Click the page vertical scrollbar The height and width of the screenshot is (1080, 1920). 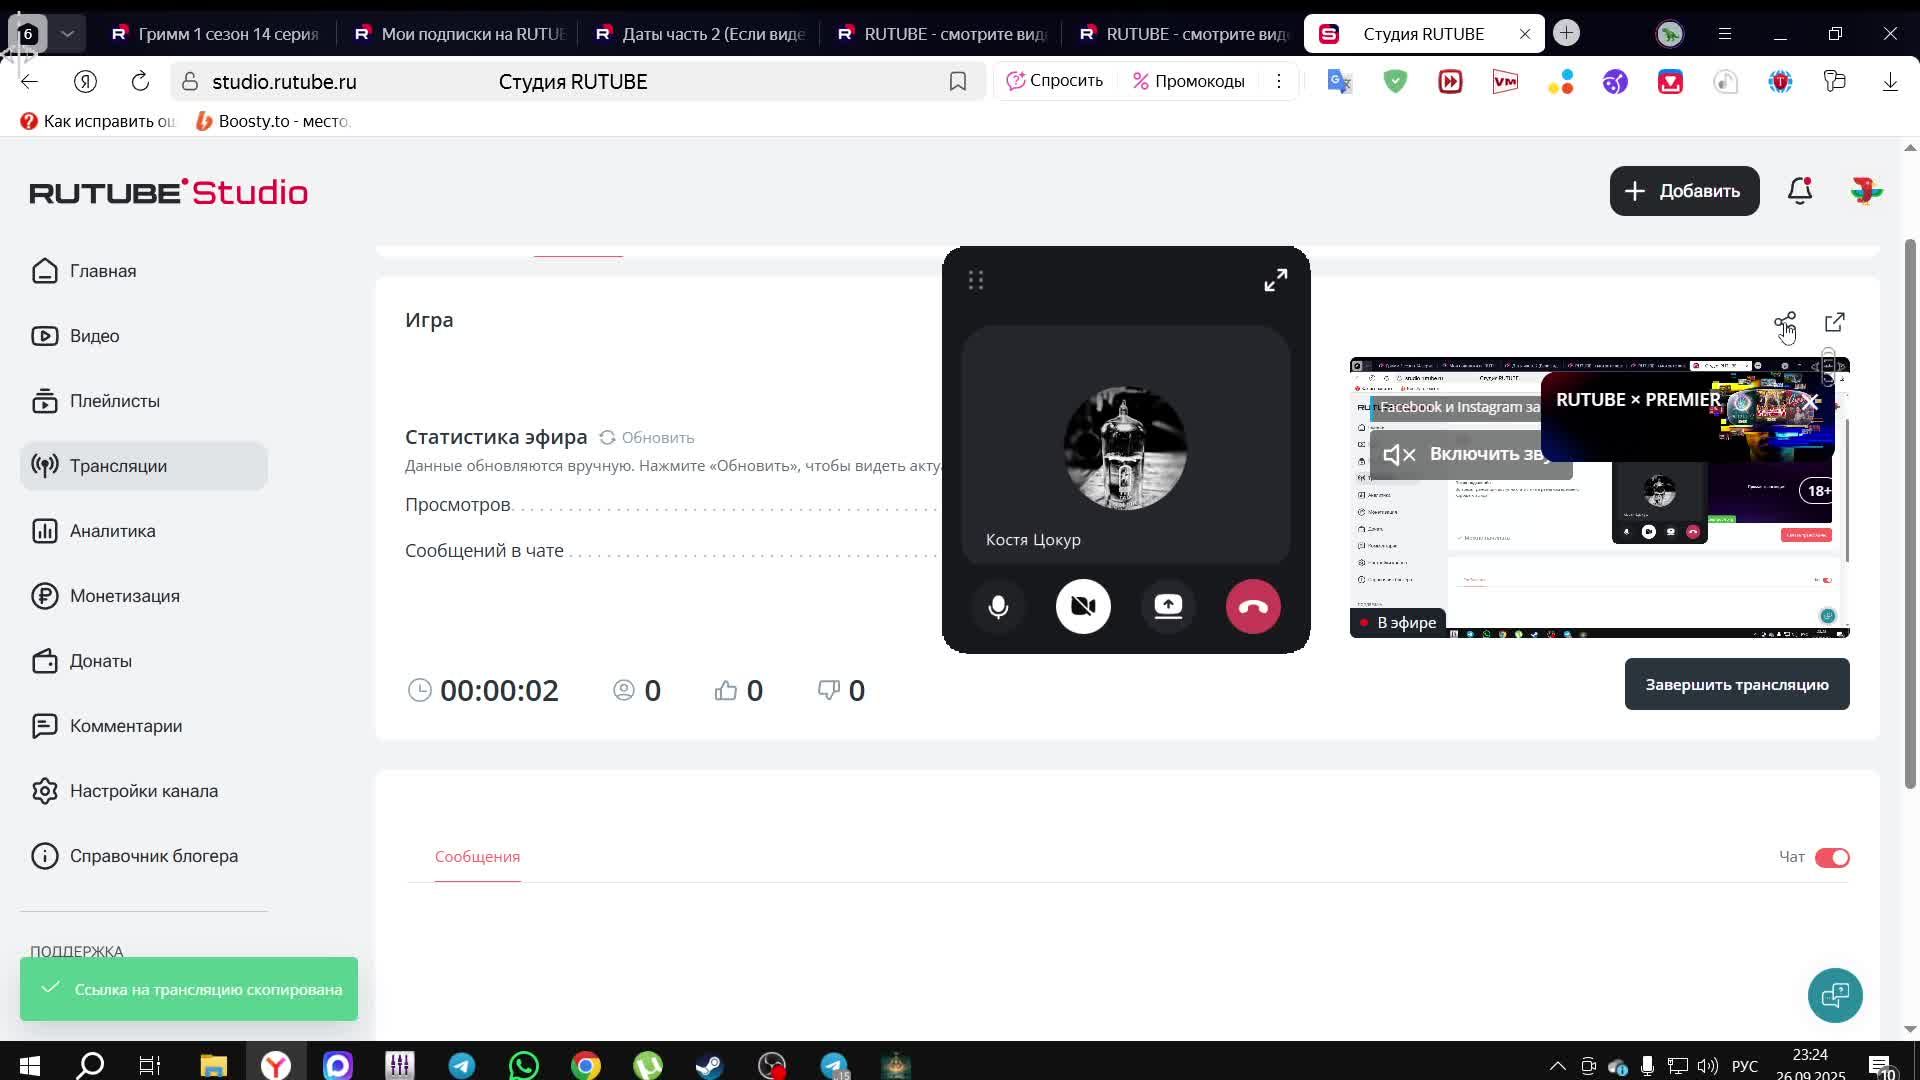point(1909,510)
